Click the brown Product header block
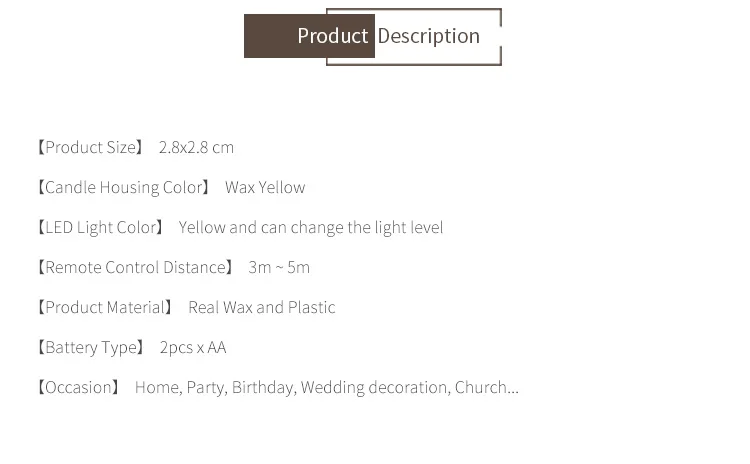Viewport: 750px width, 464px height. (300, 36)
